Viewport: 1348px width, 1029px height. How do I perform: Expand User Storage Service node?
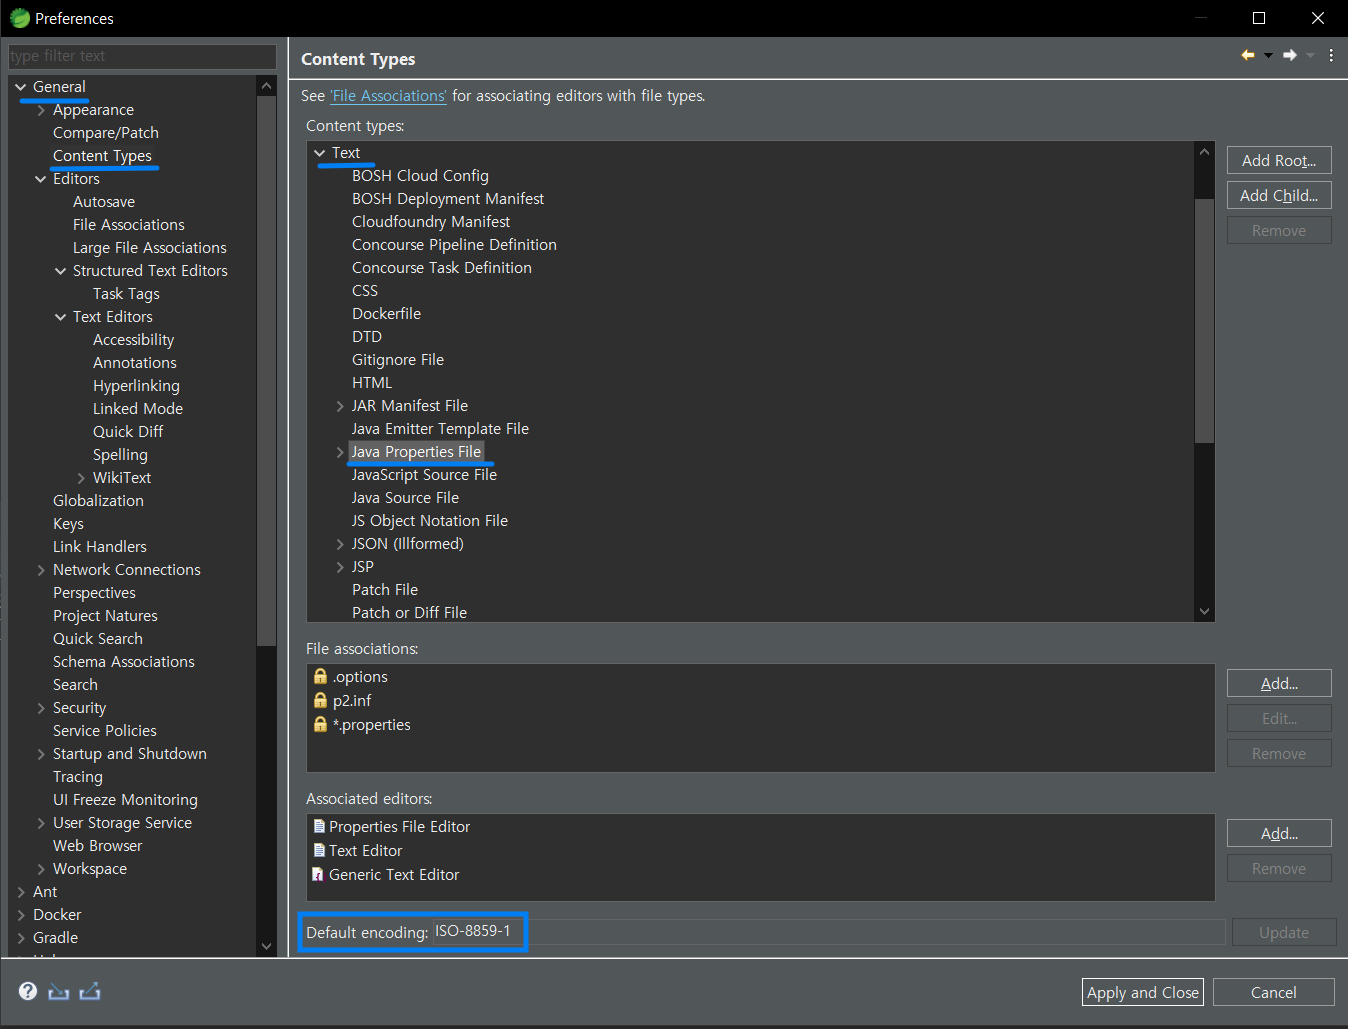click(x=41, y=823)
